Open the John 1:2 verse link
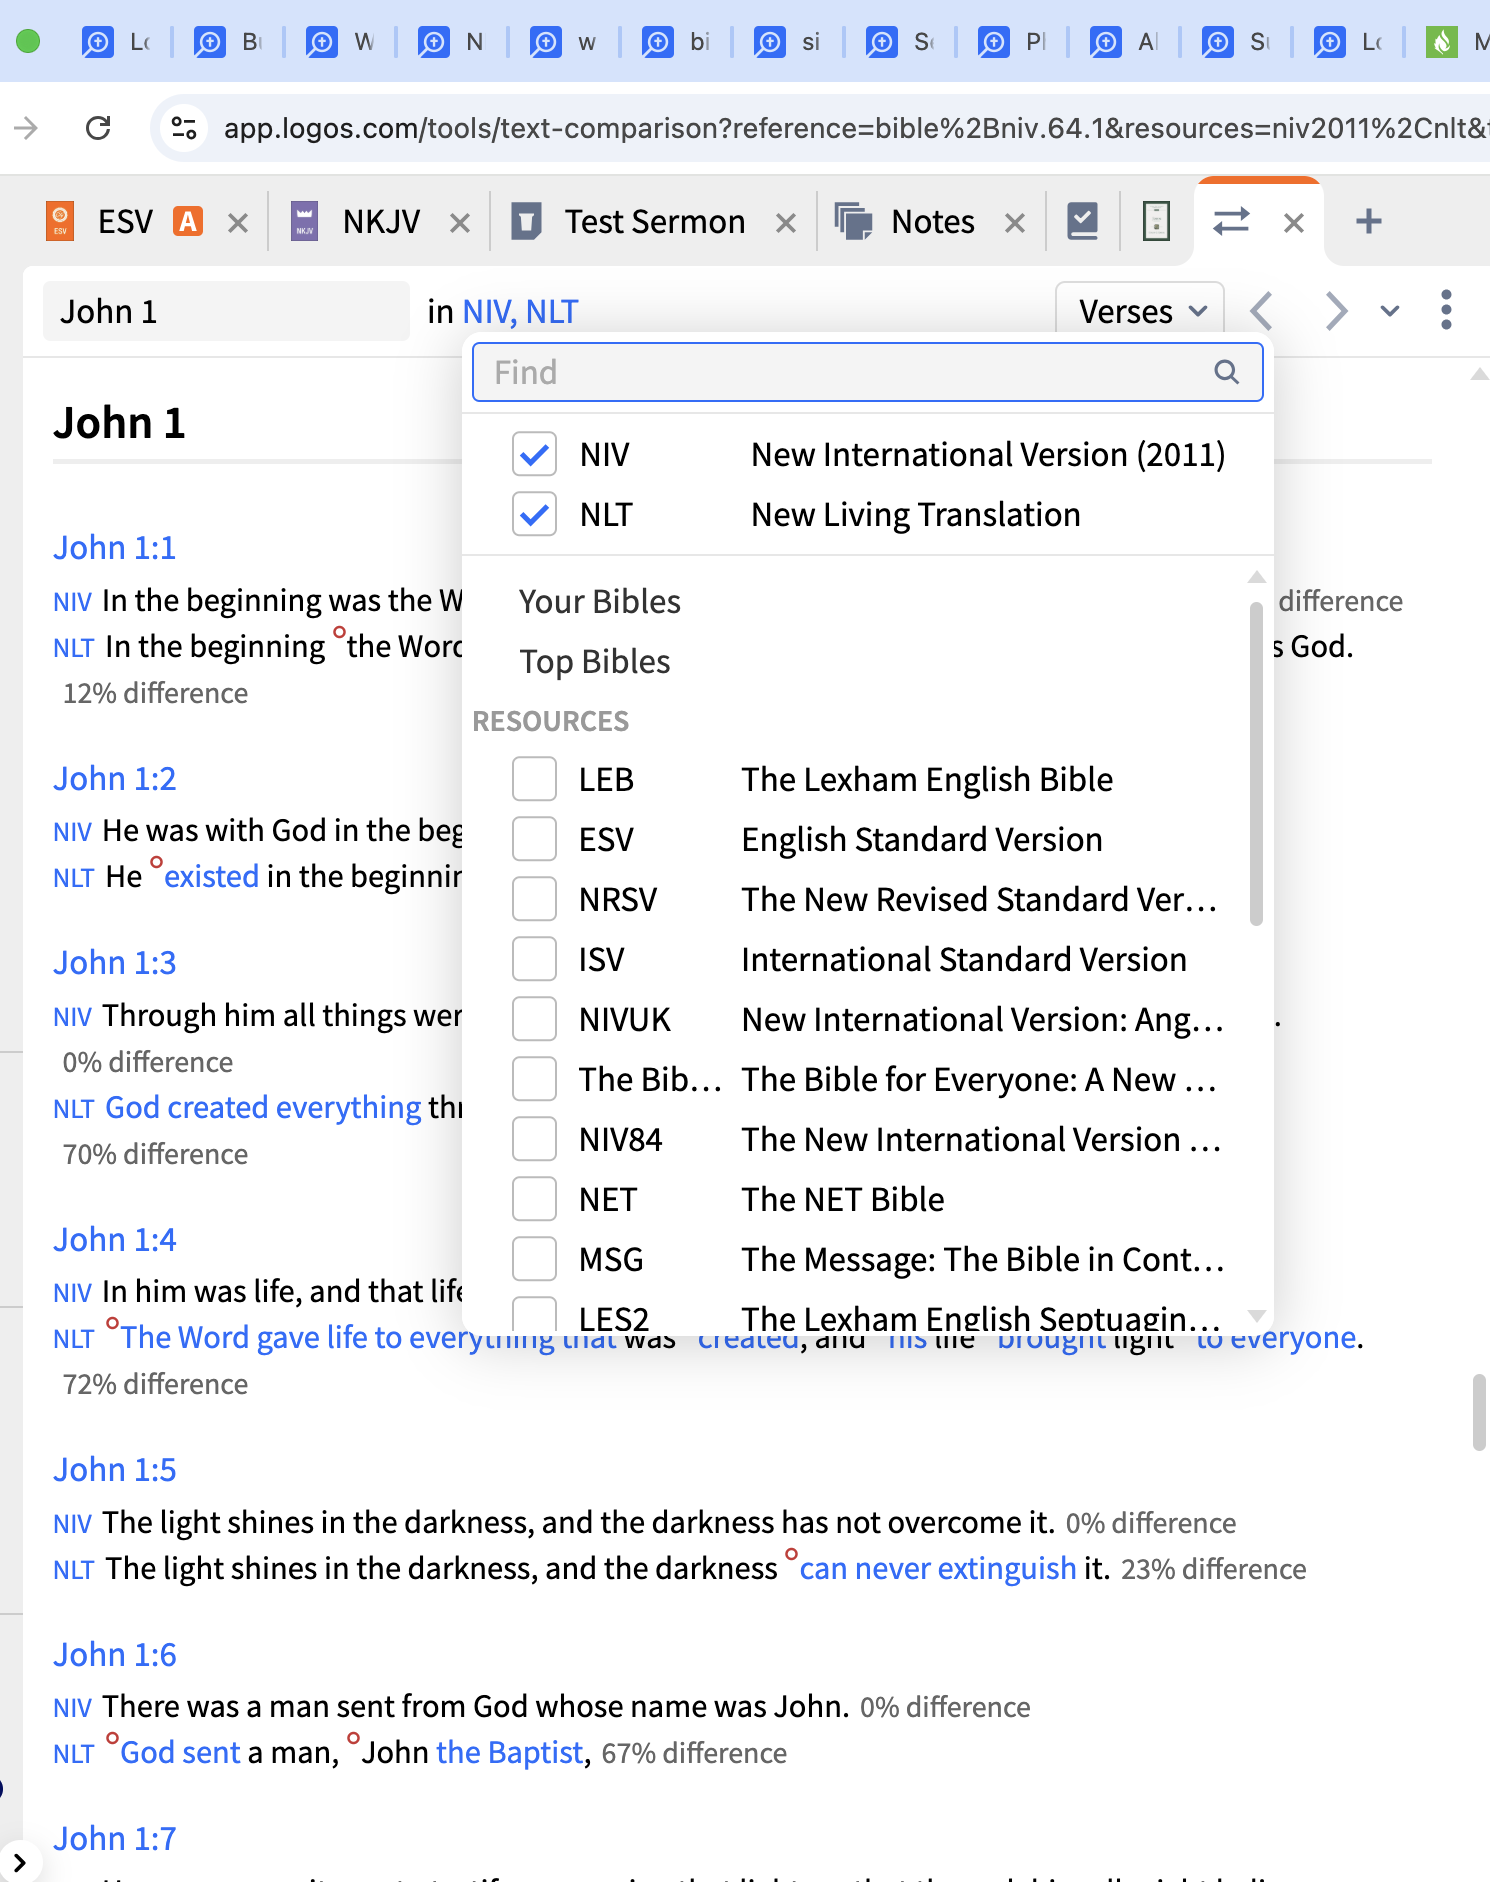The height and width of the screenshot is (1882, 1490). pos(115,779)
